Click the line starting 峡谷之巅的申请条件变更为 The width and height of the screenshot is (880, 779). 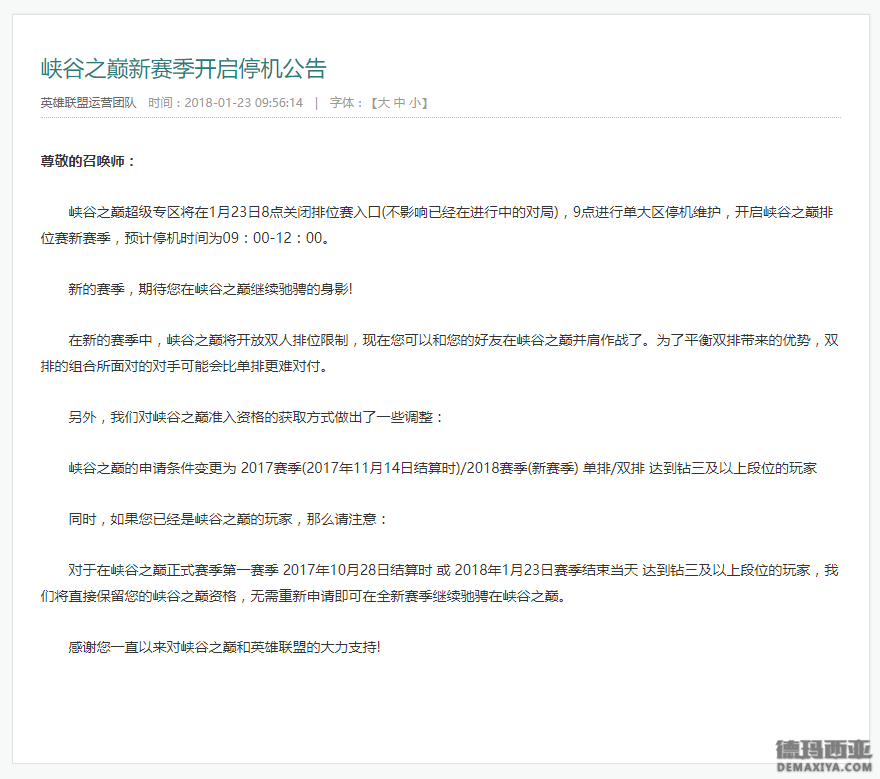[443, 468]
